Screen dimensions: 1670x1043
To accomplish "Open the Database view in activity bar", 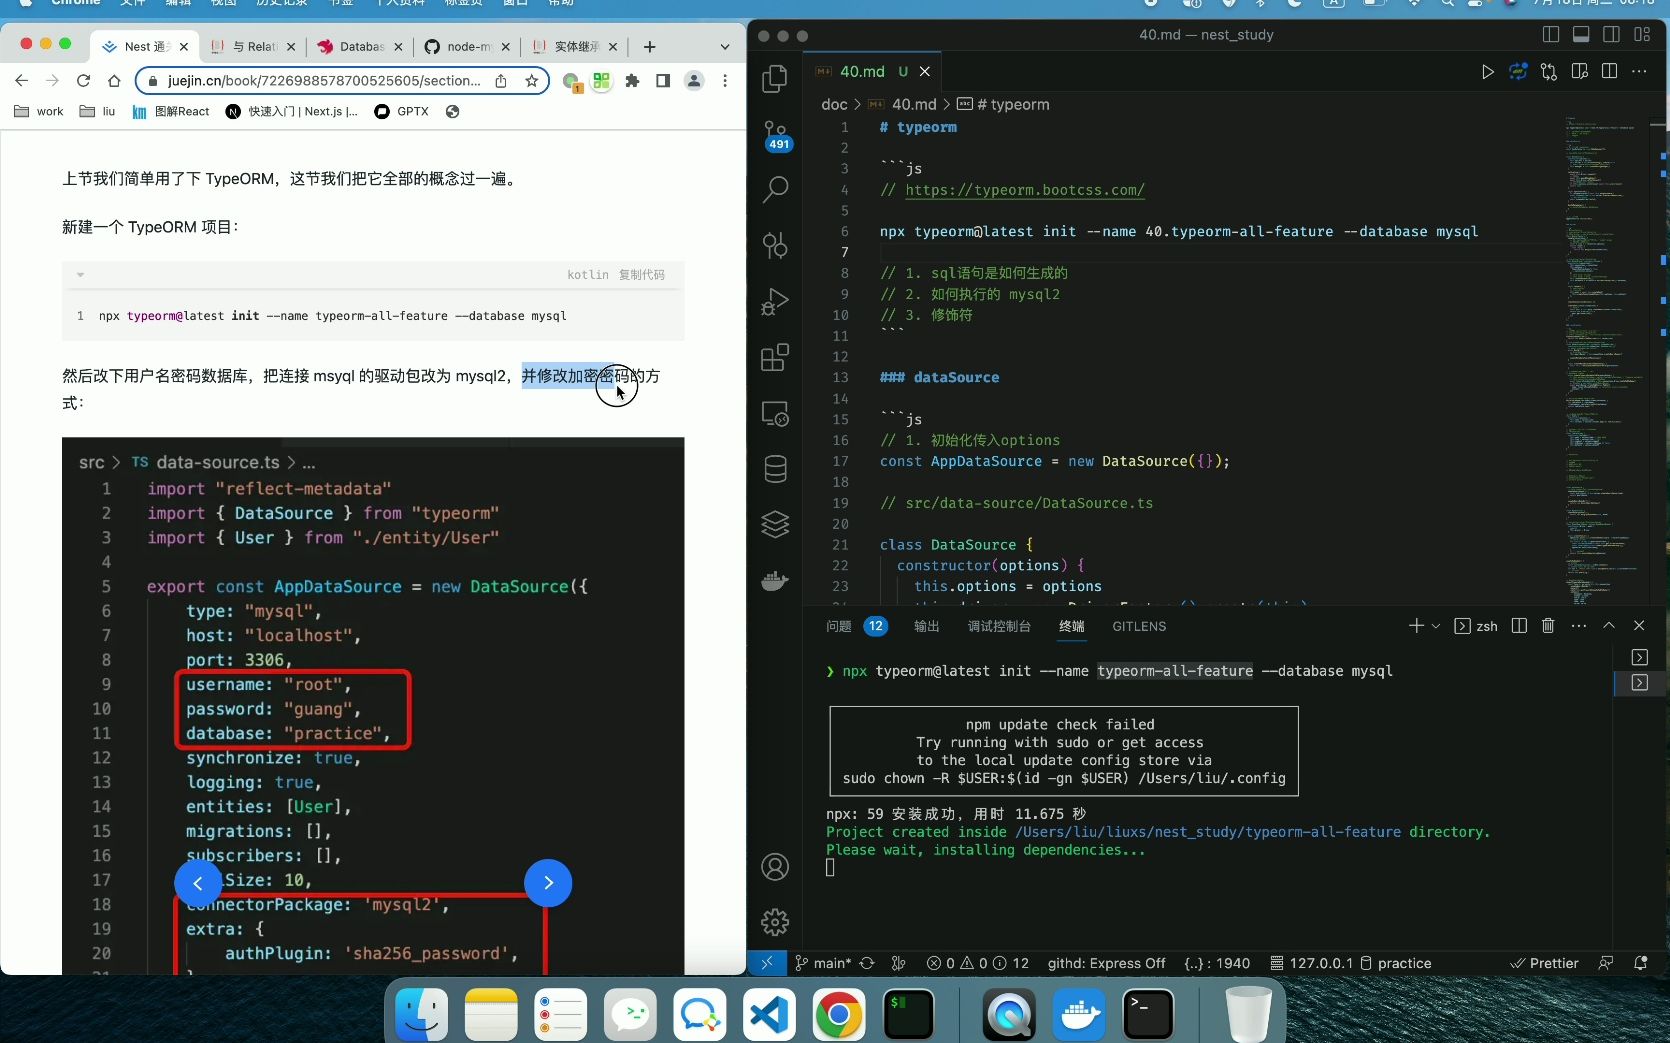I will (775, 469).
